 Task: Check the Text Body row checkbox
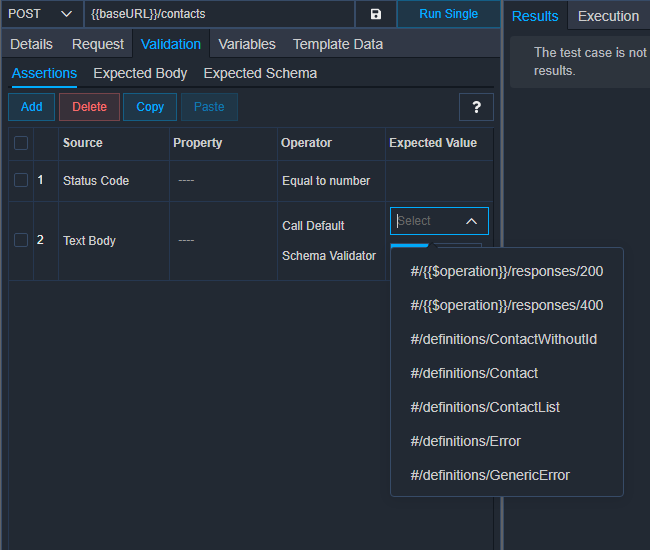(21, 240)
